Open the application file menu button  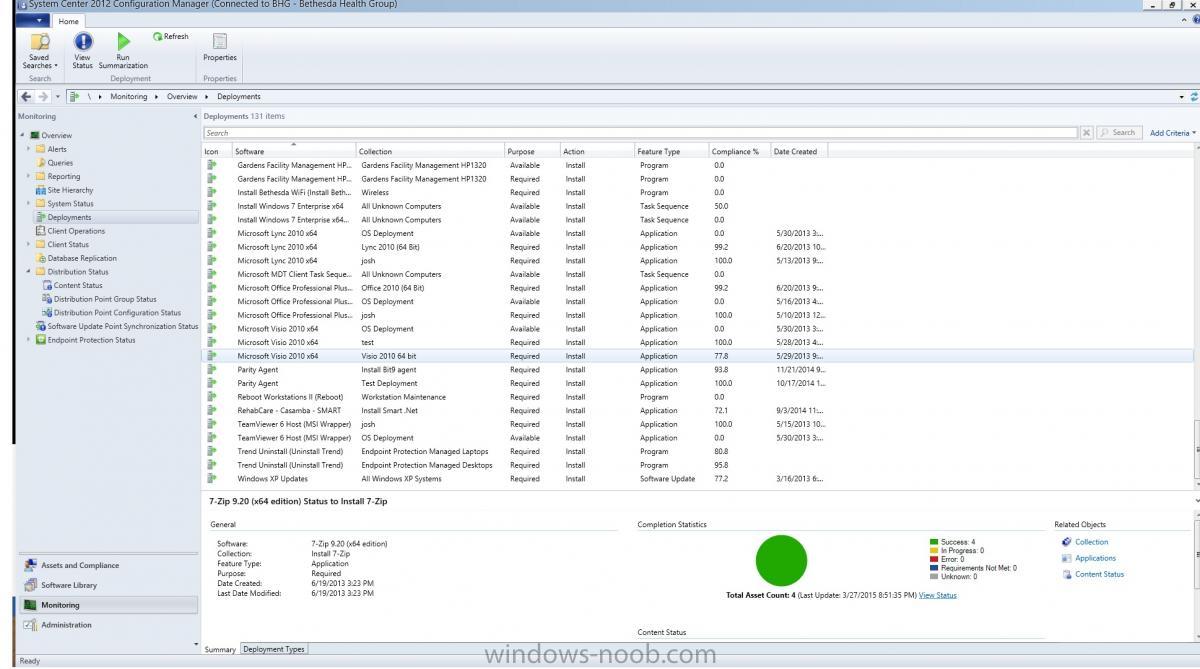point(34,20)
